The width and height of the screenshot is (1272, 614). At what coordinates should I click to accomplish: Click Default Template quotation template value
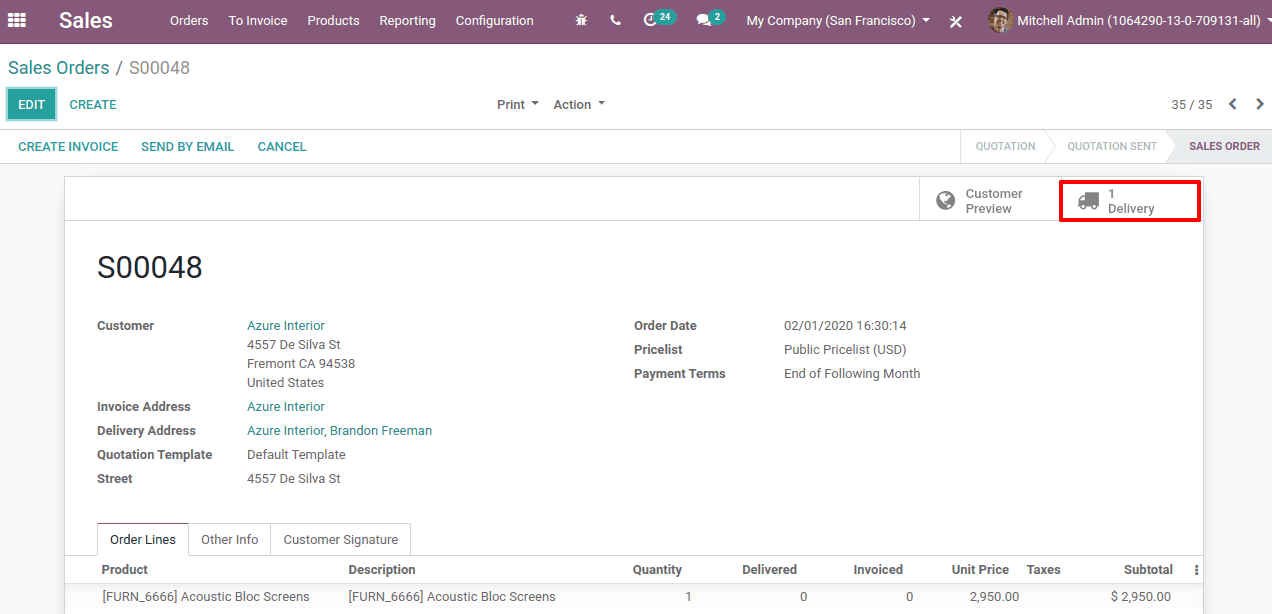[x=296, y=455]
